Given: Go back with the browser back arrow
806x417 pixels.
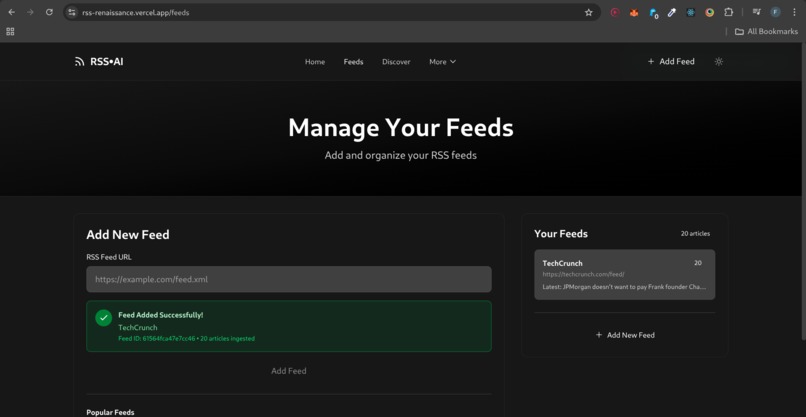Looking at the screenshot, I should click(11, 12).
